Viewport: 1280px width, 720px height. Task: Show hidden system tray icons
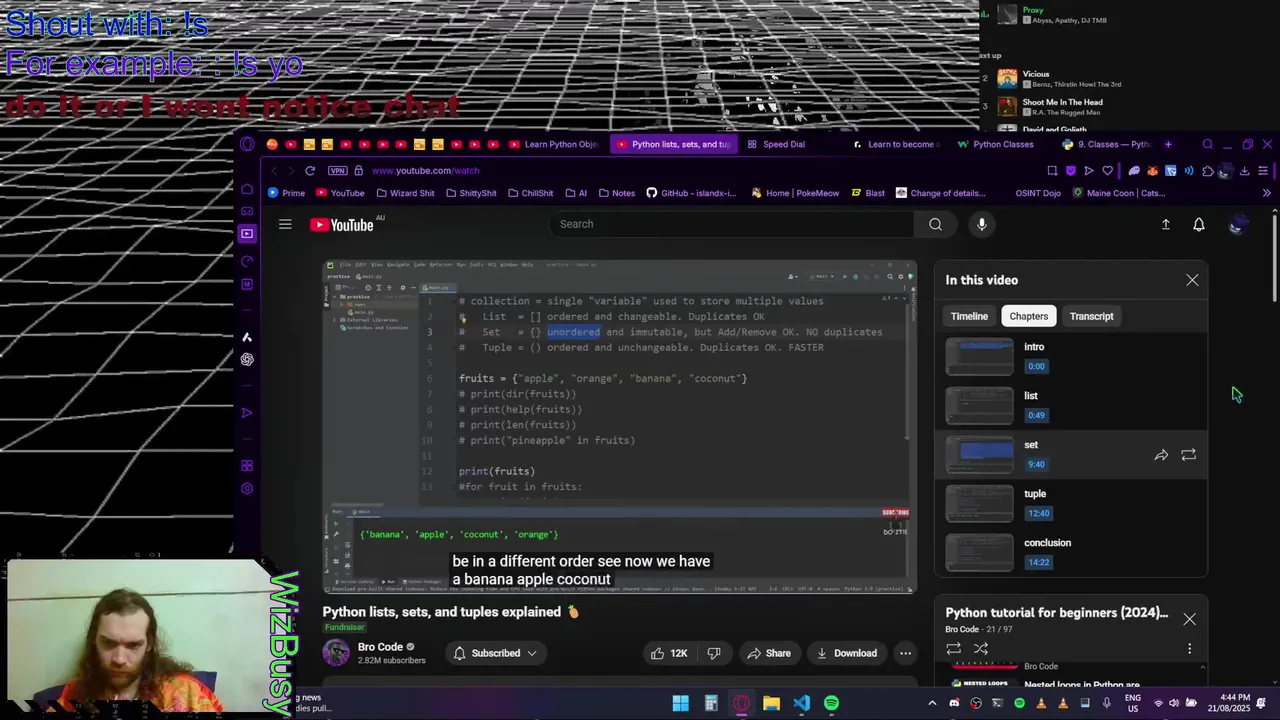(x=932, y=703)
